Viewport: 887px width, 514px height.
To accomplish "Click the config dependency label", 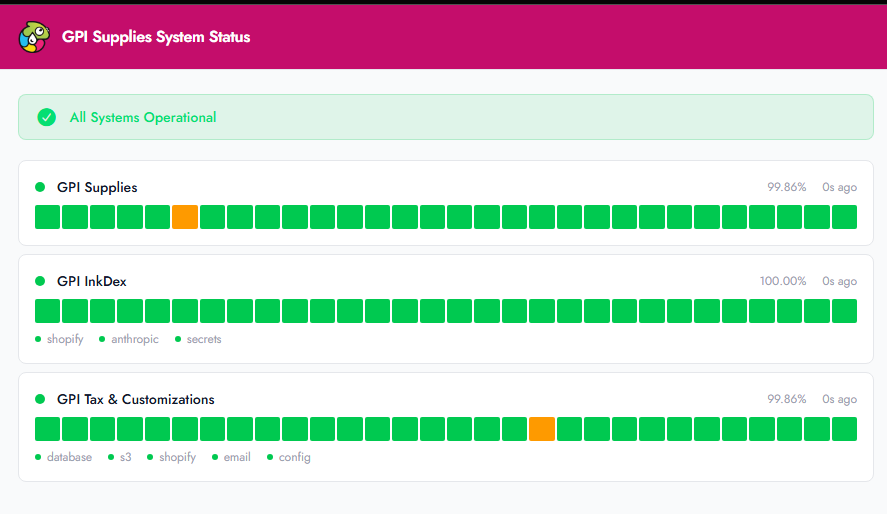I will [x=295, y=457].
